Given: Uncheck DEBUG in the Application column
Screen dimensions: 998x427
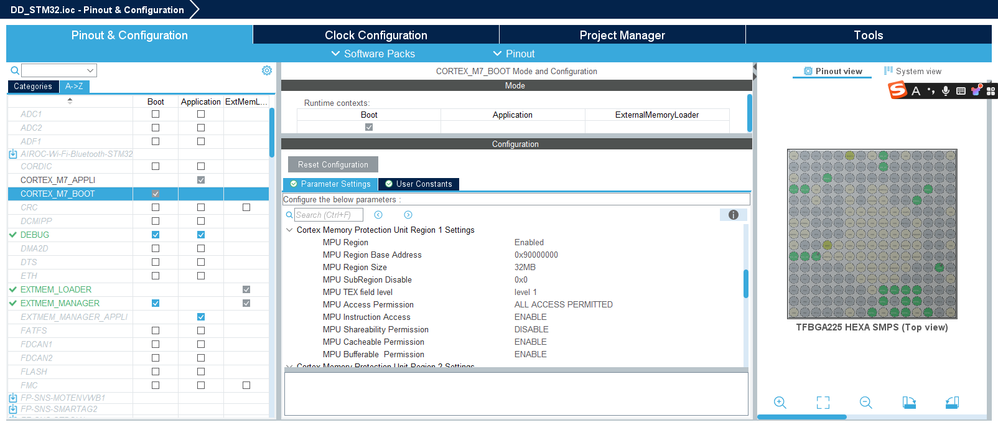Looking at the screenshot, I should point(200,235).
